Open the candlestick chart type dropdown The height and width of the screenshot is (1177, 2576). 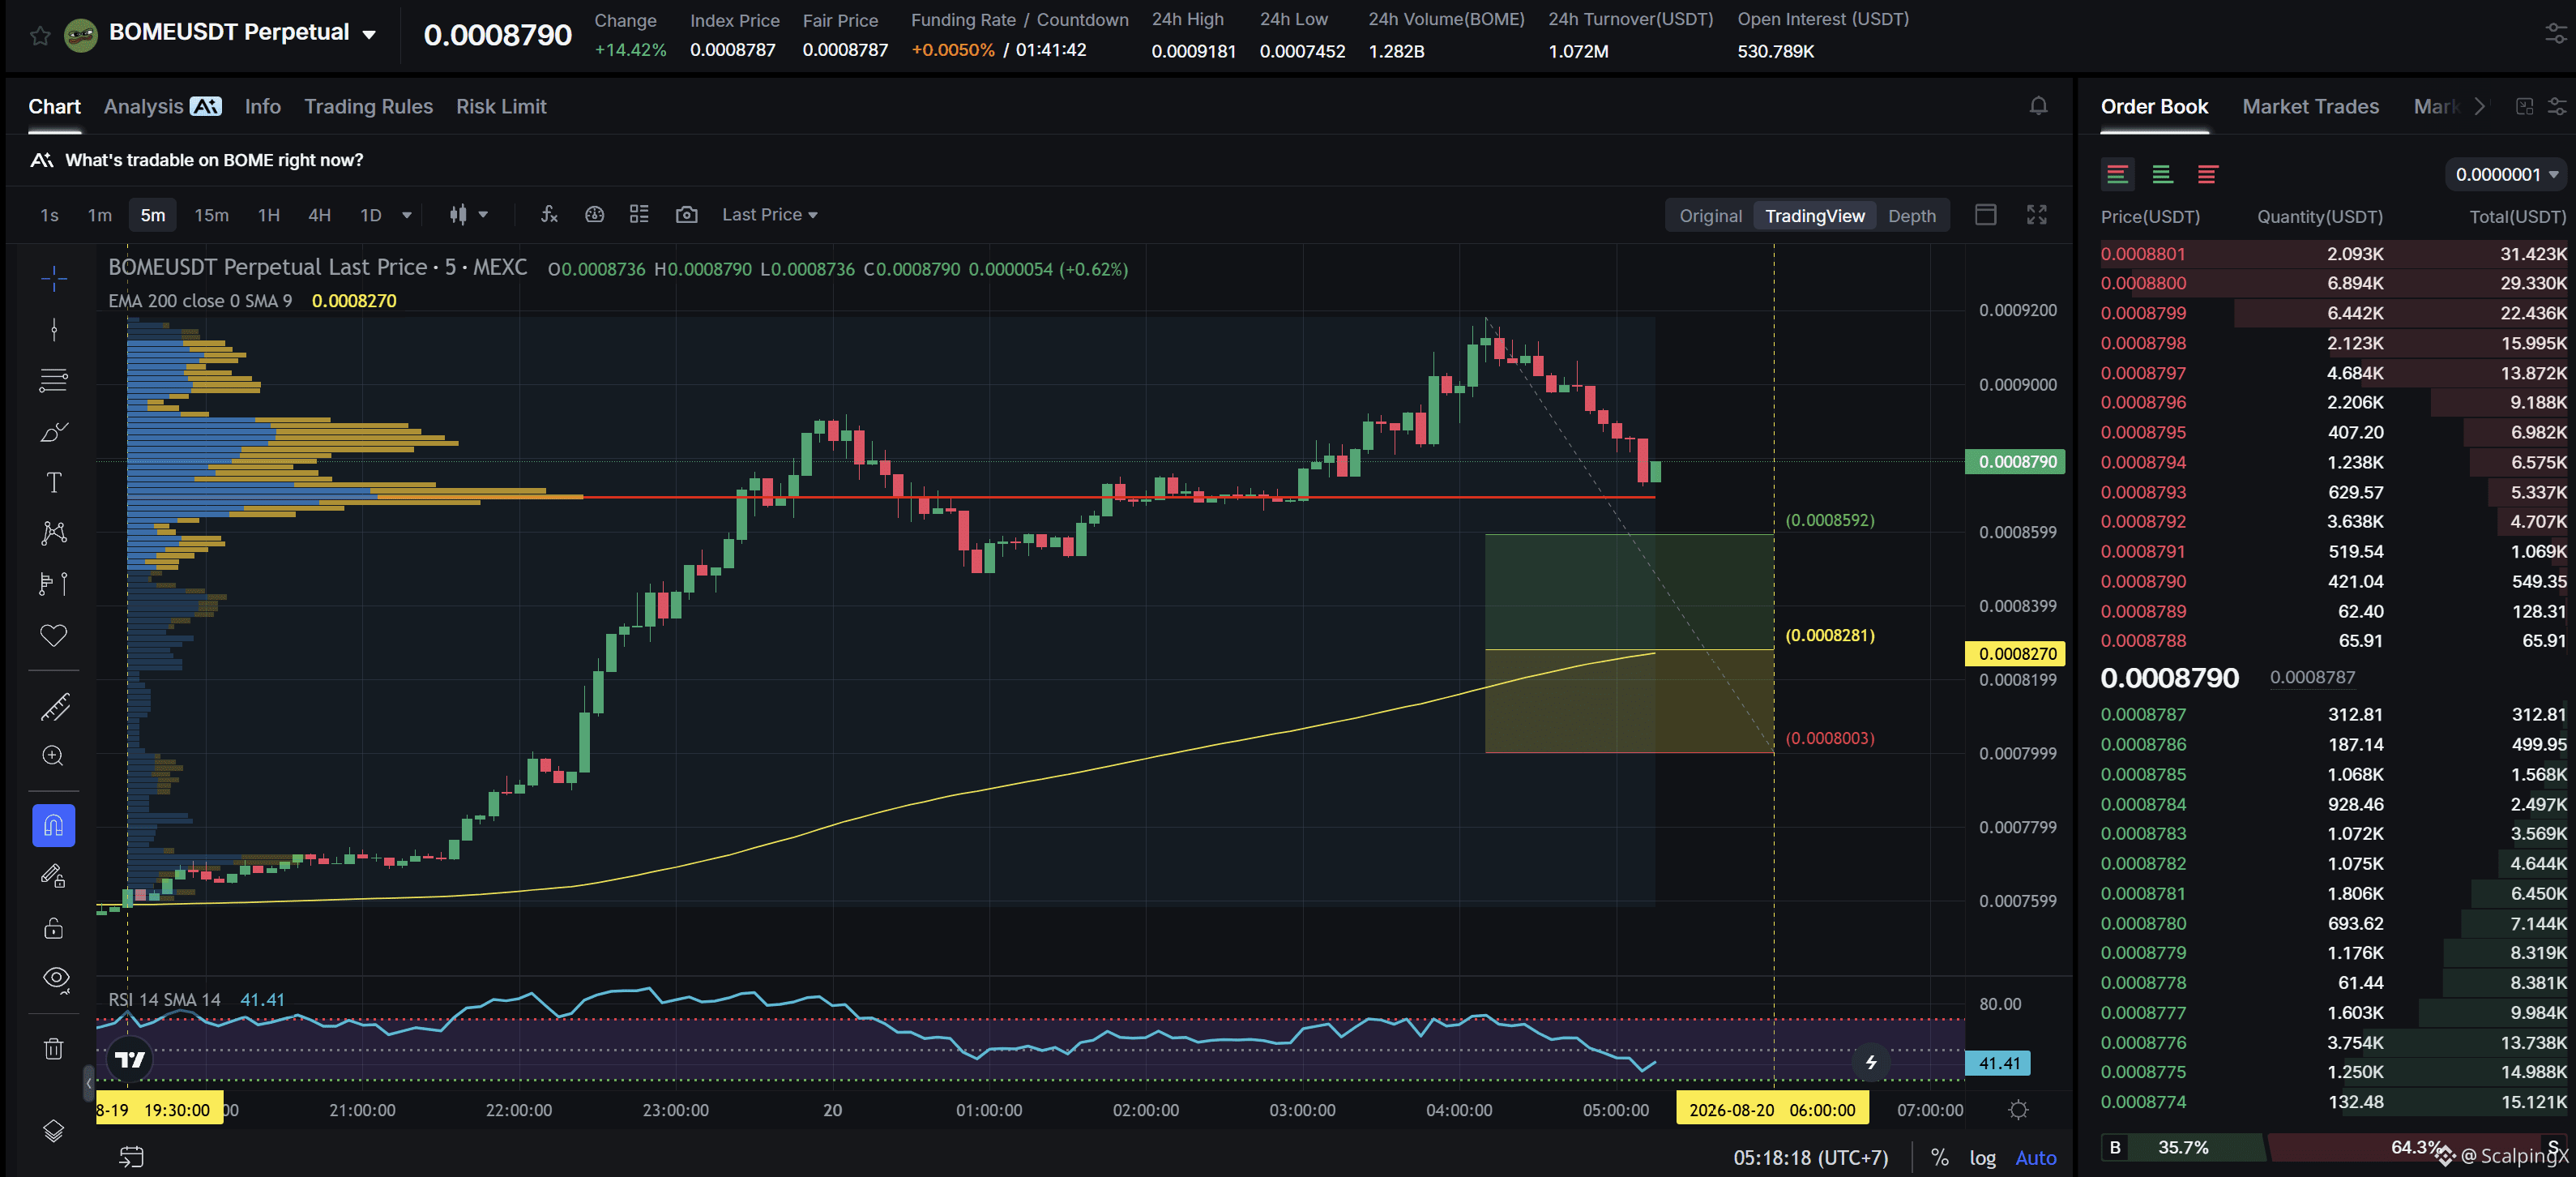[467, 214]
